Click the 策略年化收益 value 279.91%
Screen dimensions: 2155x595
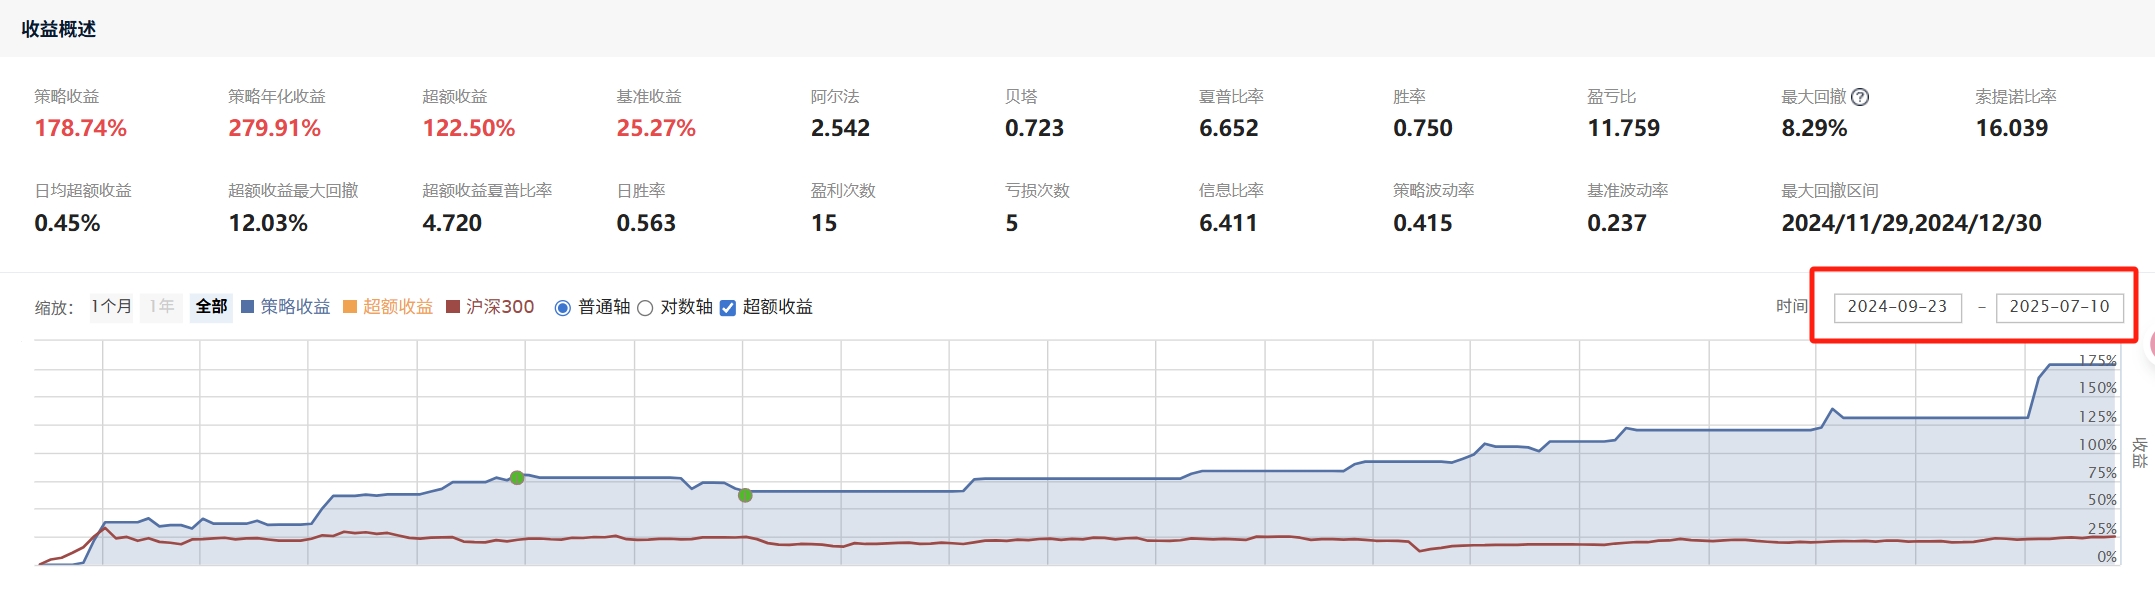click(275, 128)
